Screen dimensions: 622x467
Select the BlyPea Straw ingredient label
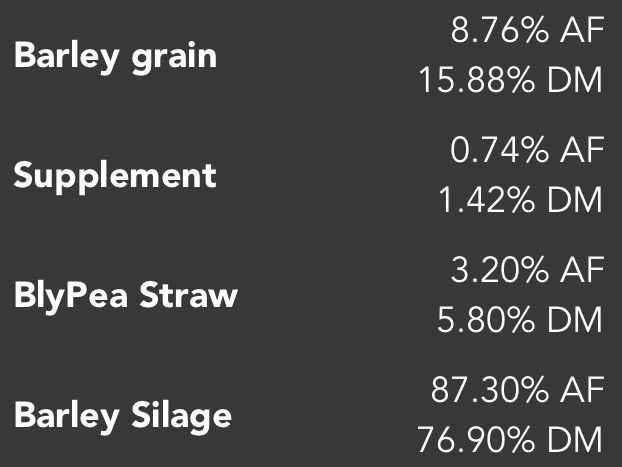[x=126, y=296]
